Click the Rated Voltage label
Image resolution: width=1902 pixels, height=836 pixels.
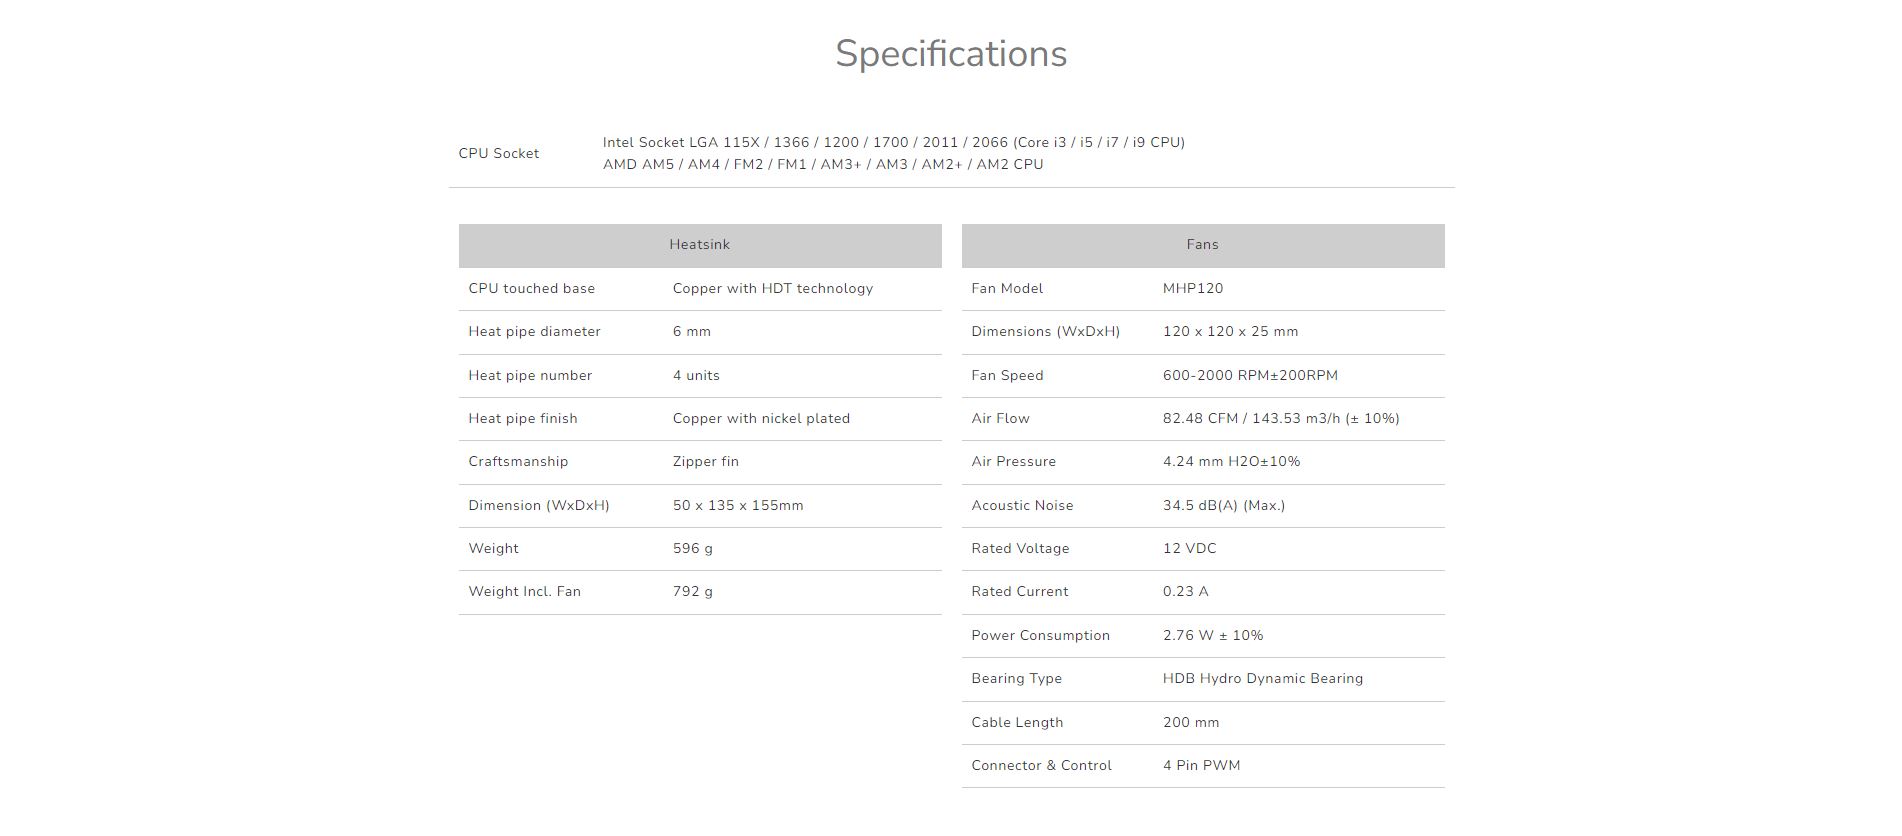(1020, 549)
